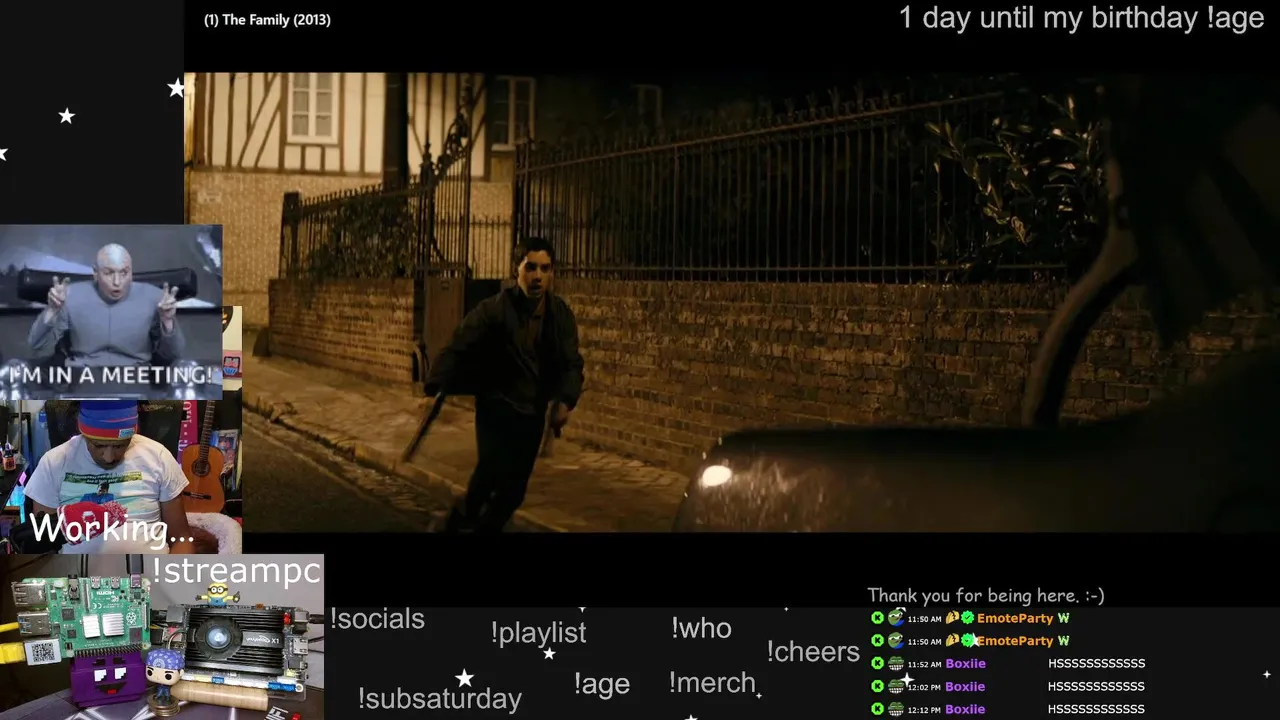The height and width of the screenshot is (720, 1280).
Task: Click the !cheers command text
Action: [813, 651]
